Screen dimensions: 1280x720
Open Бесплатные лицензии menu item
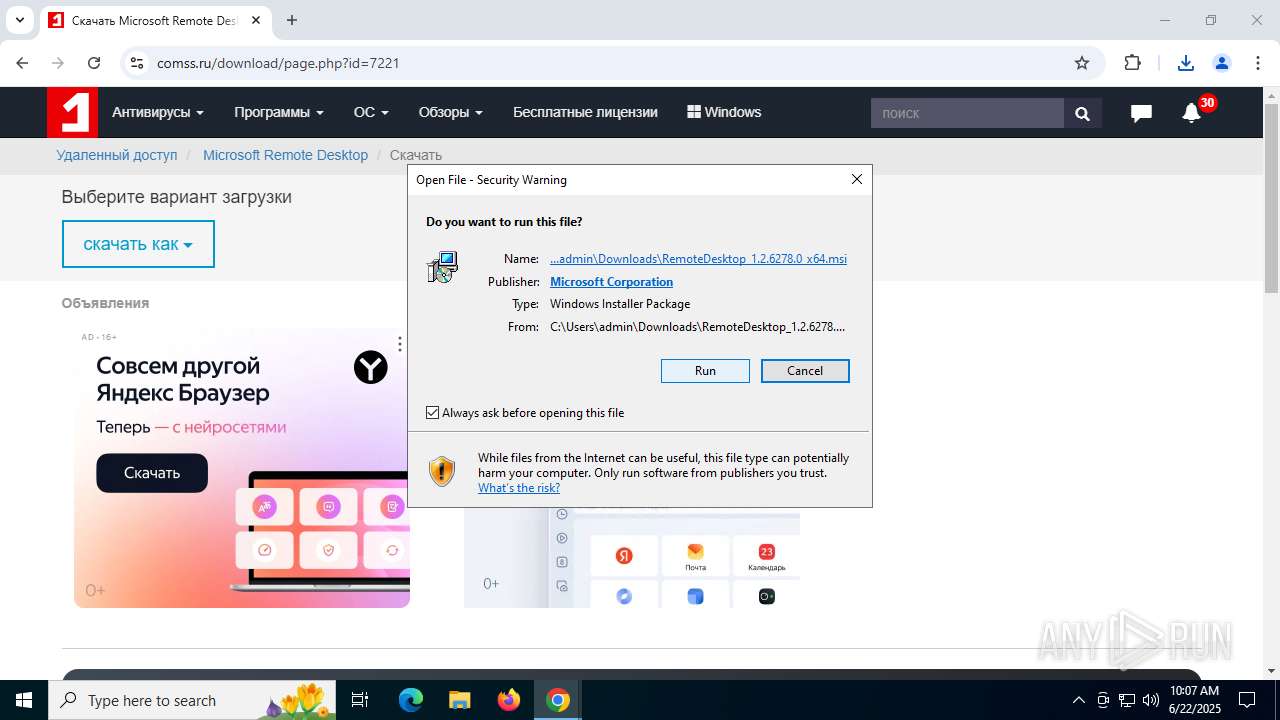tap(585, 112)
